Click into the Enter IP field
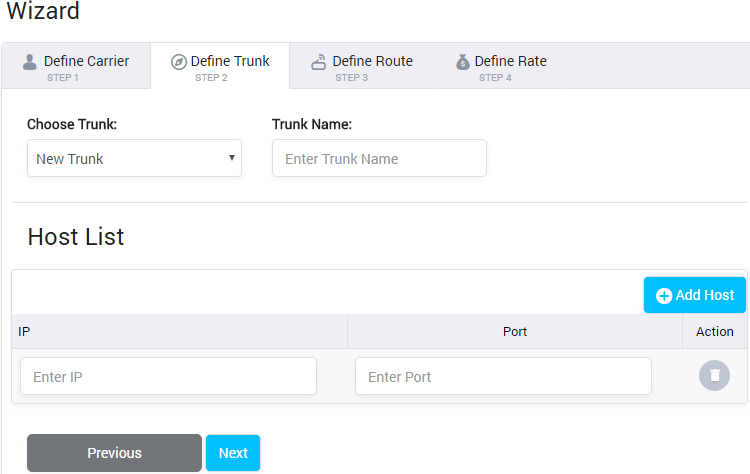The width and height of the screenshot is (750, 474). (x=168, y=376)
